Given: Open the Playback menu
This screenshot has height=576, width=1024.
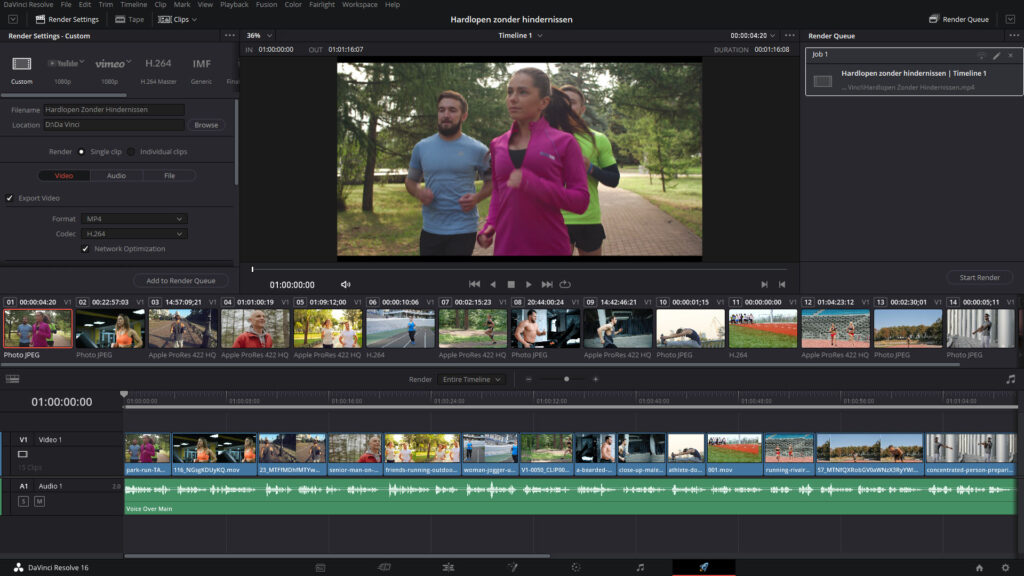Looking at the screenshot, I should point(234,5).
